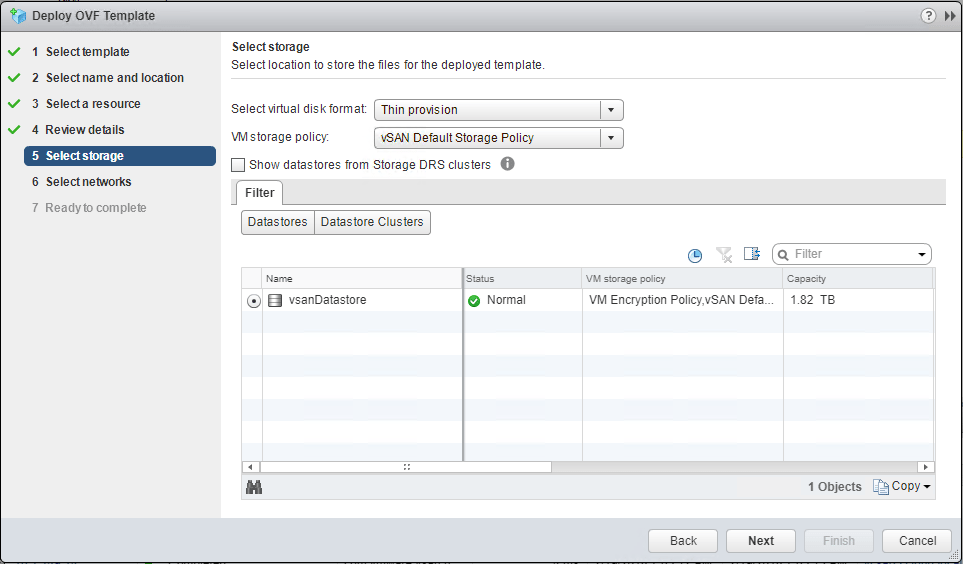
Task: Click the binoculars find icon
Action: pos(254,487)
